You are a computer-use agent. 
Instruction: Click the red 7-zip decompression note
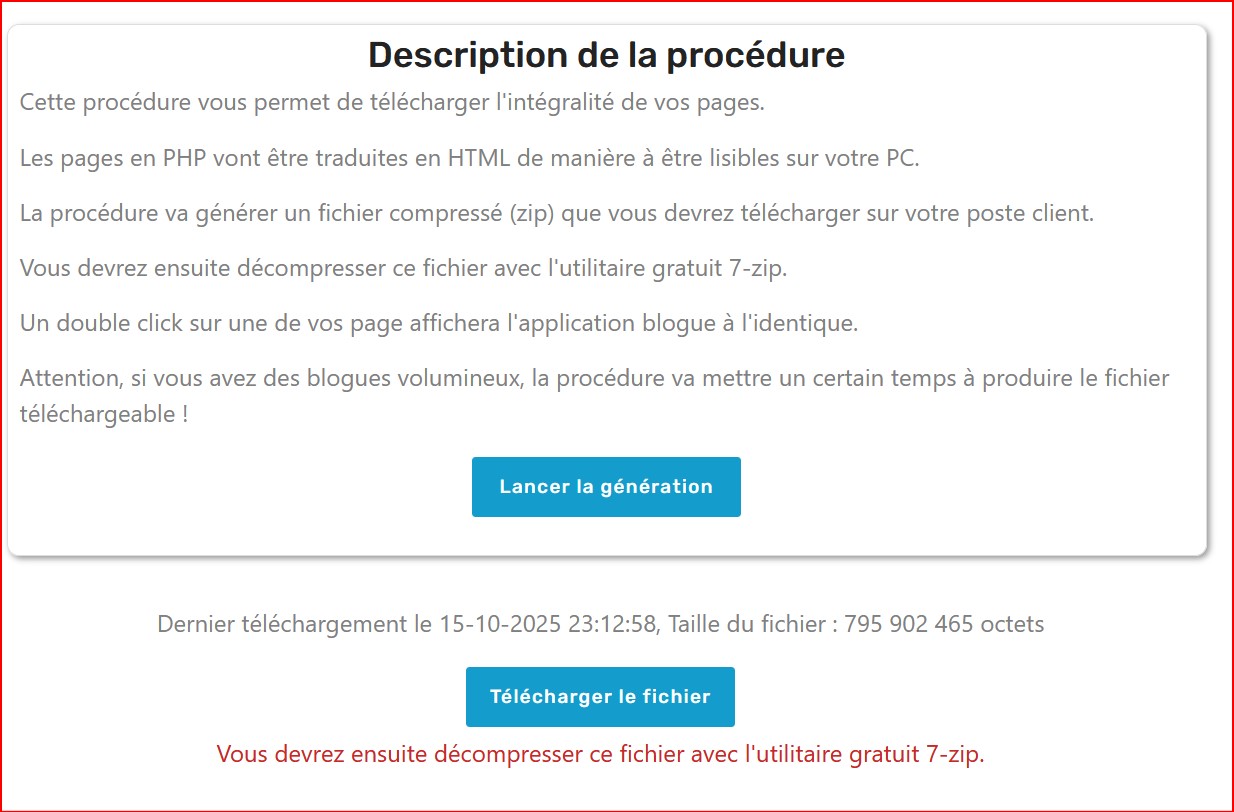[601, 754]
